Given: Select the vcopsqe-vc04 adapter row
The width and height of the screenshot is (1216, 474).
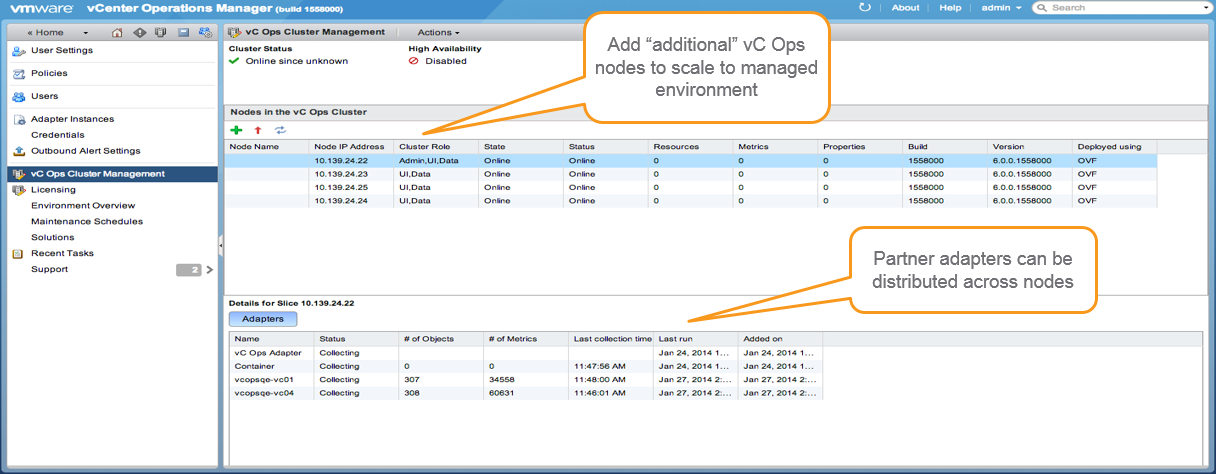Looking at the screenshot, I should pyautogui.click(x=525, y=393).
